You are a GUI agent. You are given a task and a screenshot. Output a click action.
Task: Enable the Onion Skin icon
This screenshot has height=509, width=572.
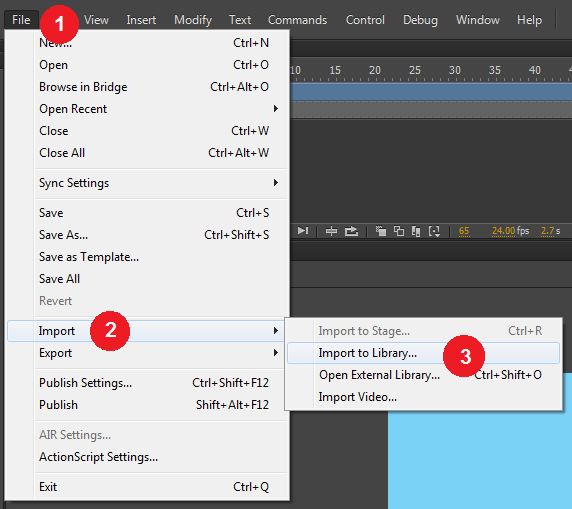(380, 231)
